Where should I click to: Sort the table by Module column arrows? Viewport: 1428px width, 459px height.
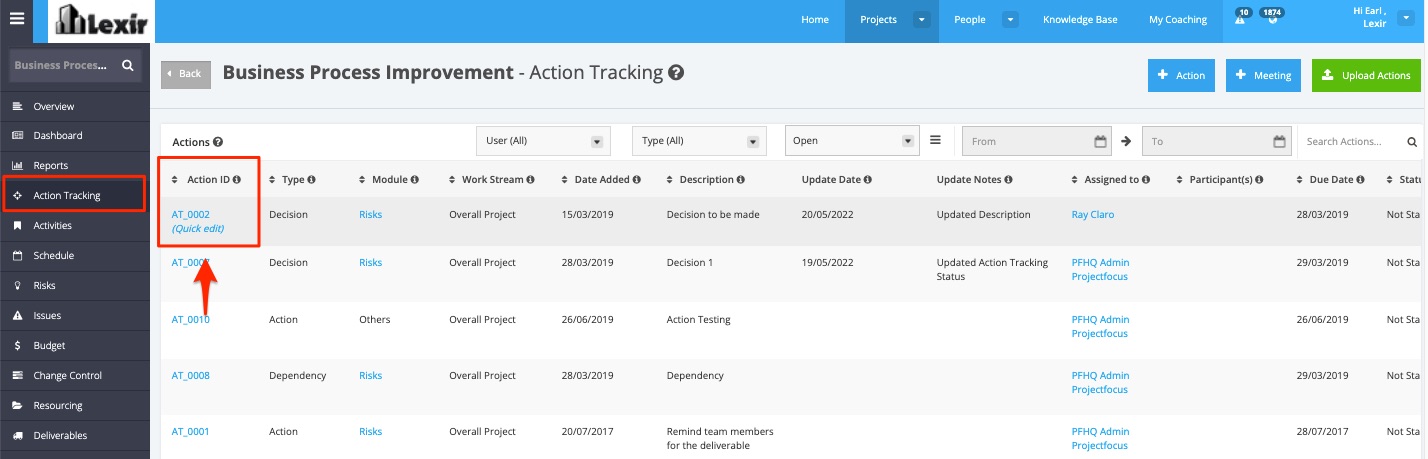tap(363, 180)
